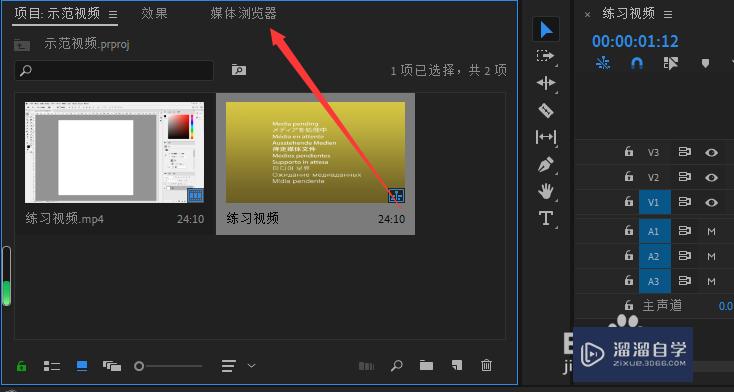Target the V3 track label
734x392 pixels.
click(653, 152)
